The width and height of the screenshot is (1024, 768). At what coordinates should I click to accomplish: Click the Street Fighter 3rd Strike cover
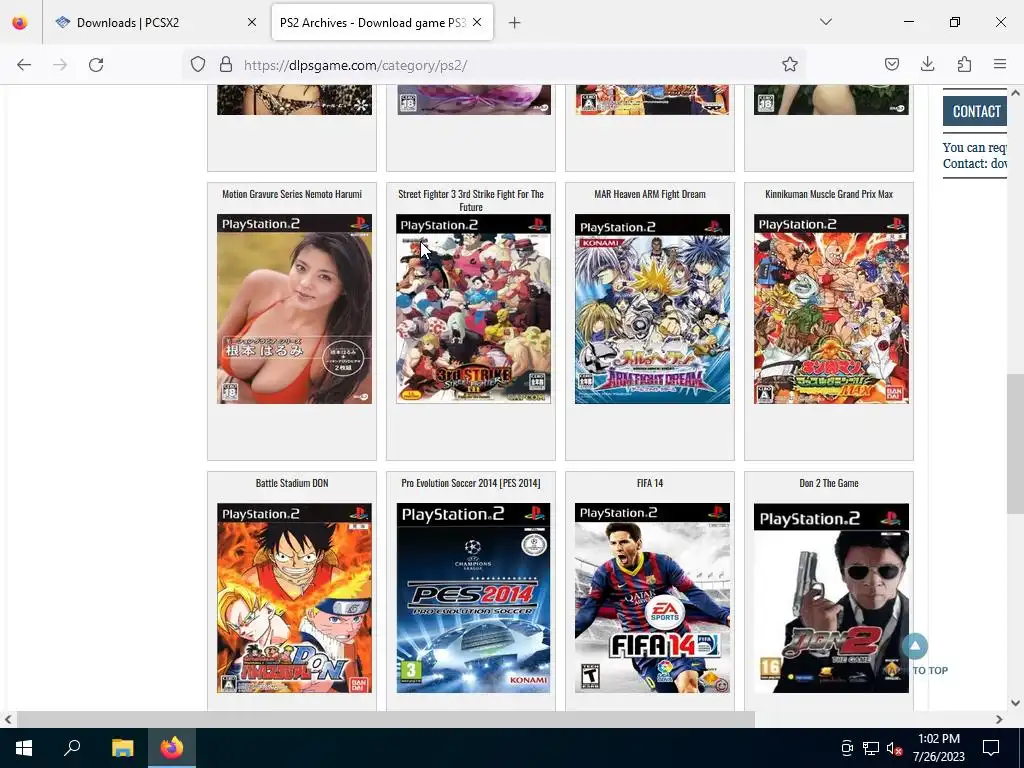point(473,309)
